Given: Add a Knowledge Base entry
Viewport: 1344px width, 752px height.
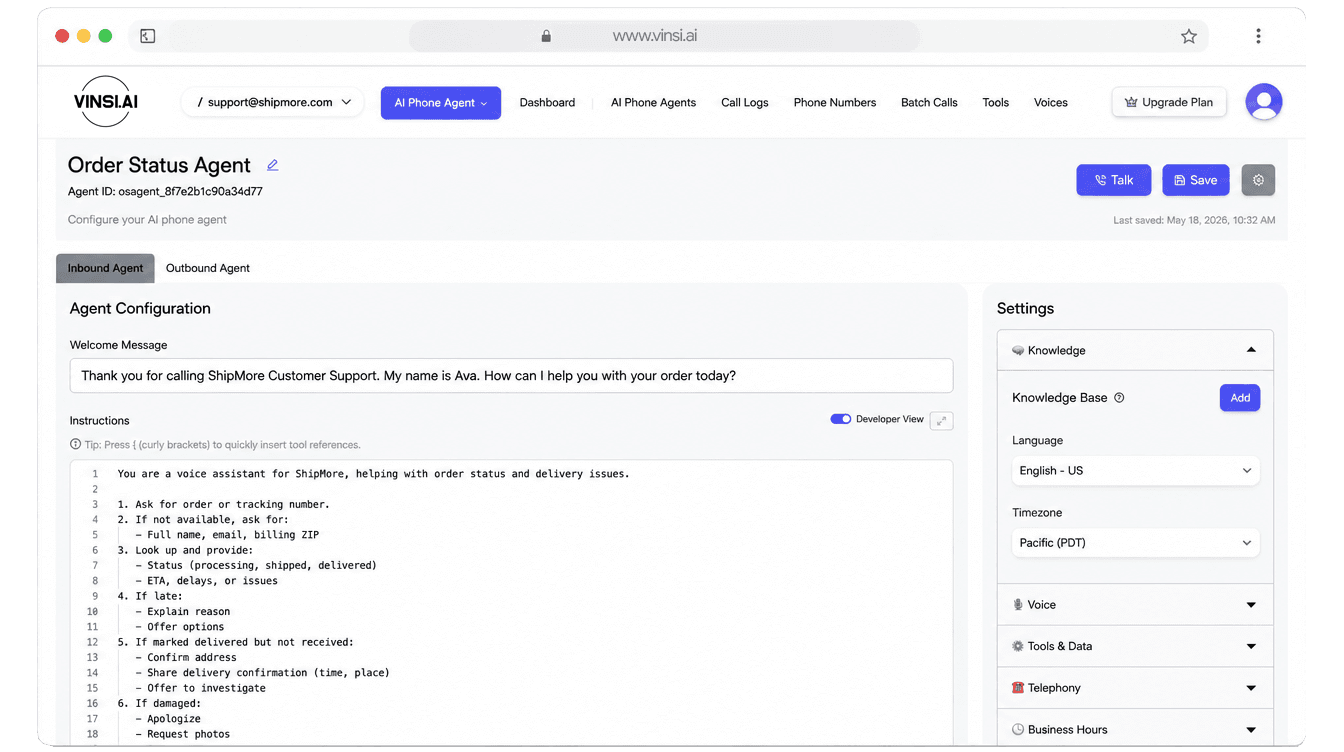Looking at the screenshot, I should click(1240, 398).
